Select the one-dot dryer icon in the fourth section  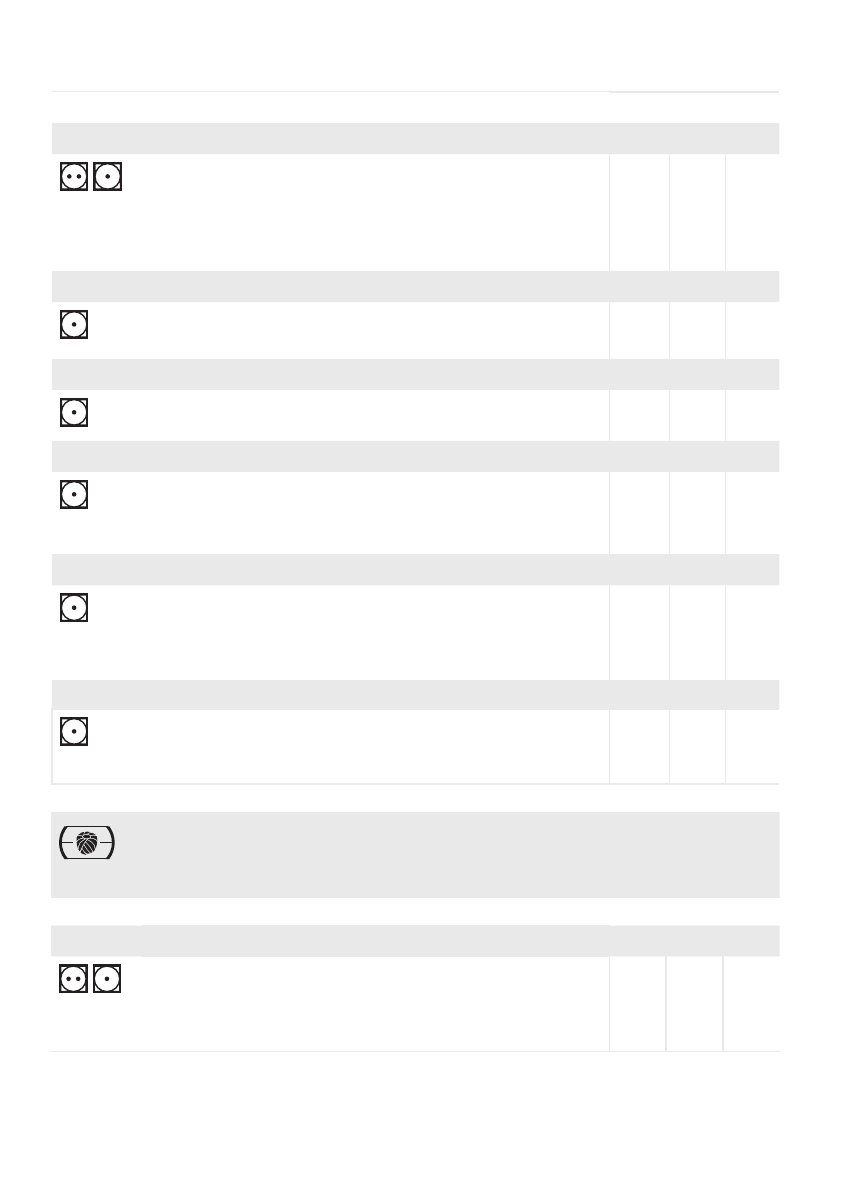point(73,494)
